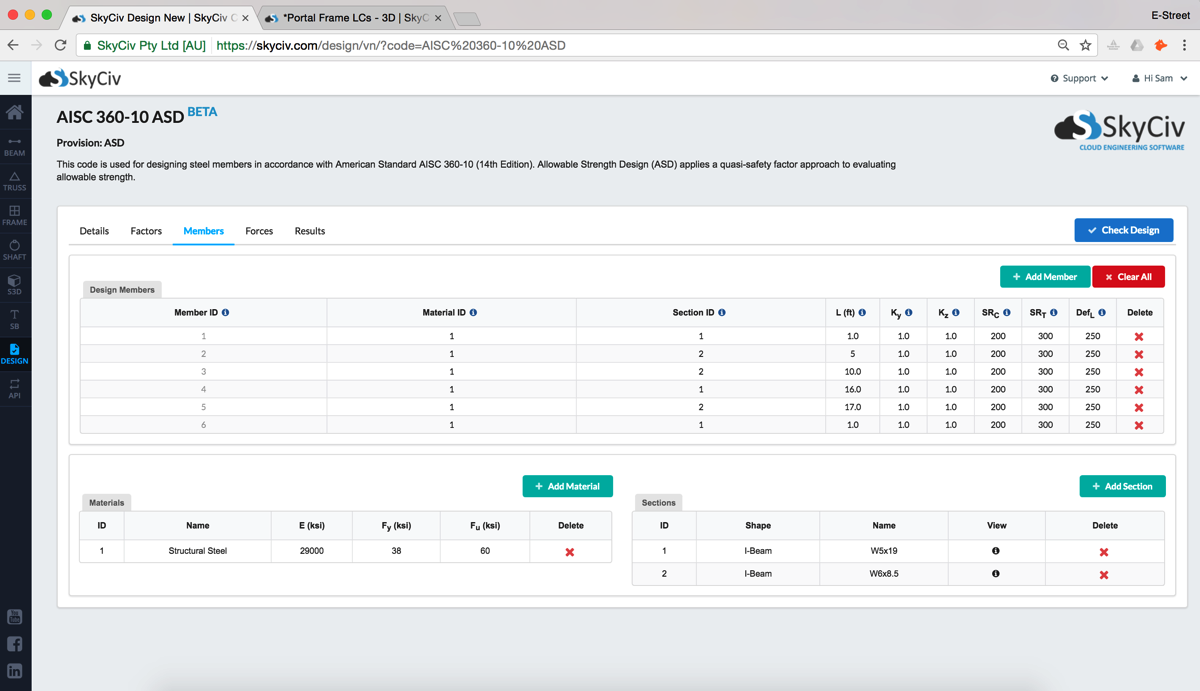Click the Add Member button
The height and width of the screenshot is (691, 1200).
(1045, 277)
